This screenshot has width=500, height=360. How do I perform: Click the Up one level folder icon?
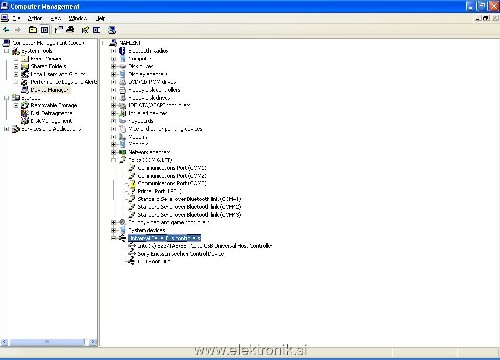(x=32, y=30)
